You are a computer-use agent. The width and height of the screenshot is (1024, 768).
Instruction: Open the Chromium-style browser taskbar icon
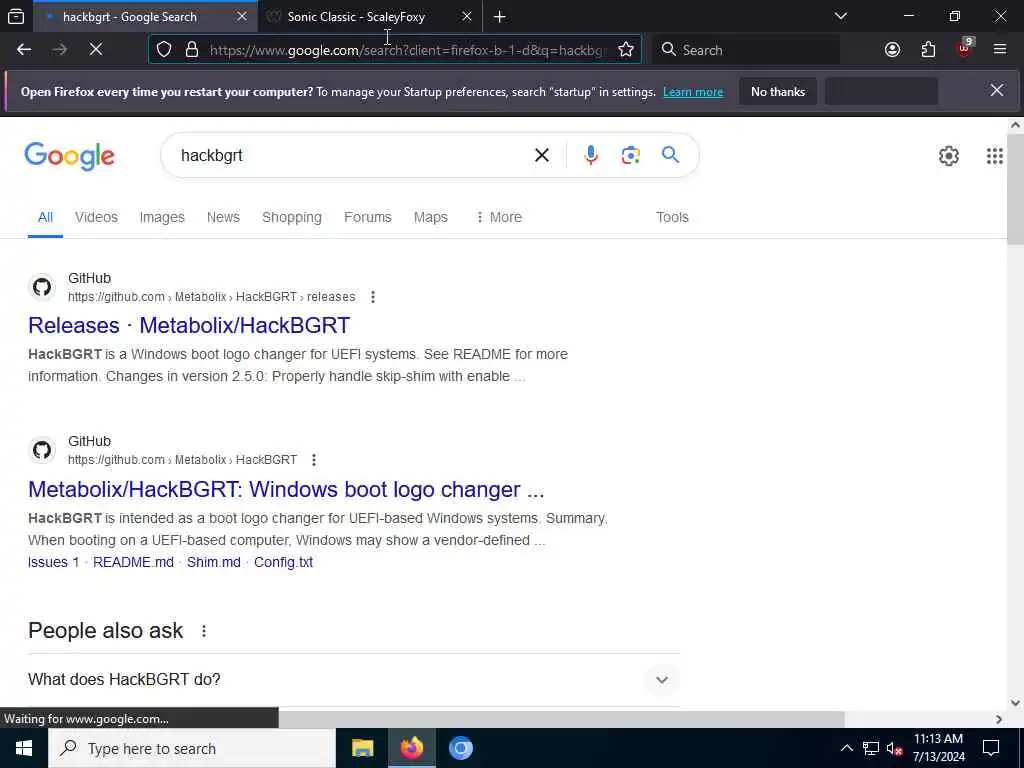[460, 748]
